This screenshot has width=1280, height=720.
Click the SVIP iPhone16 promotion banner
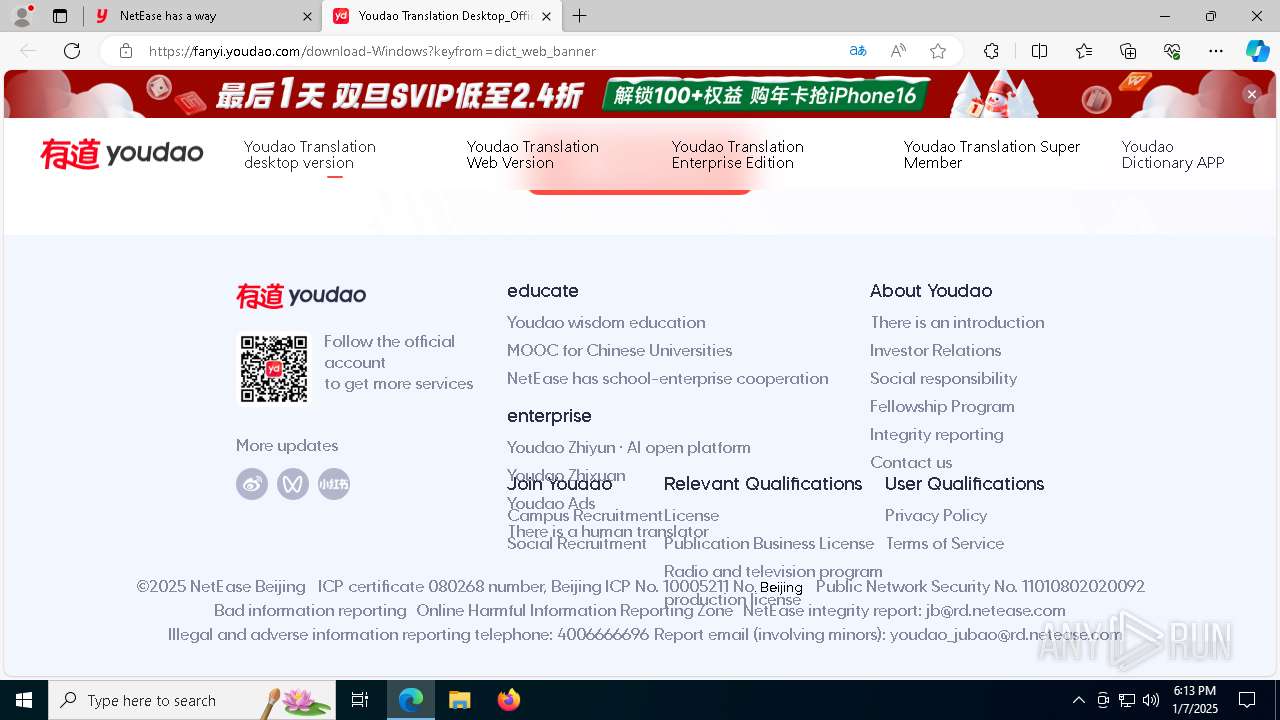pos(640,94)
